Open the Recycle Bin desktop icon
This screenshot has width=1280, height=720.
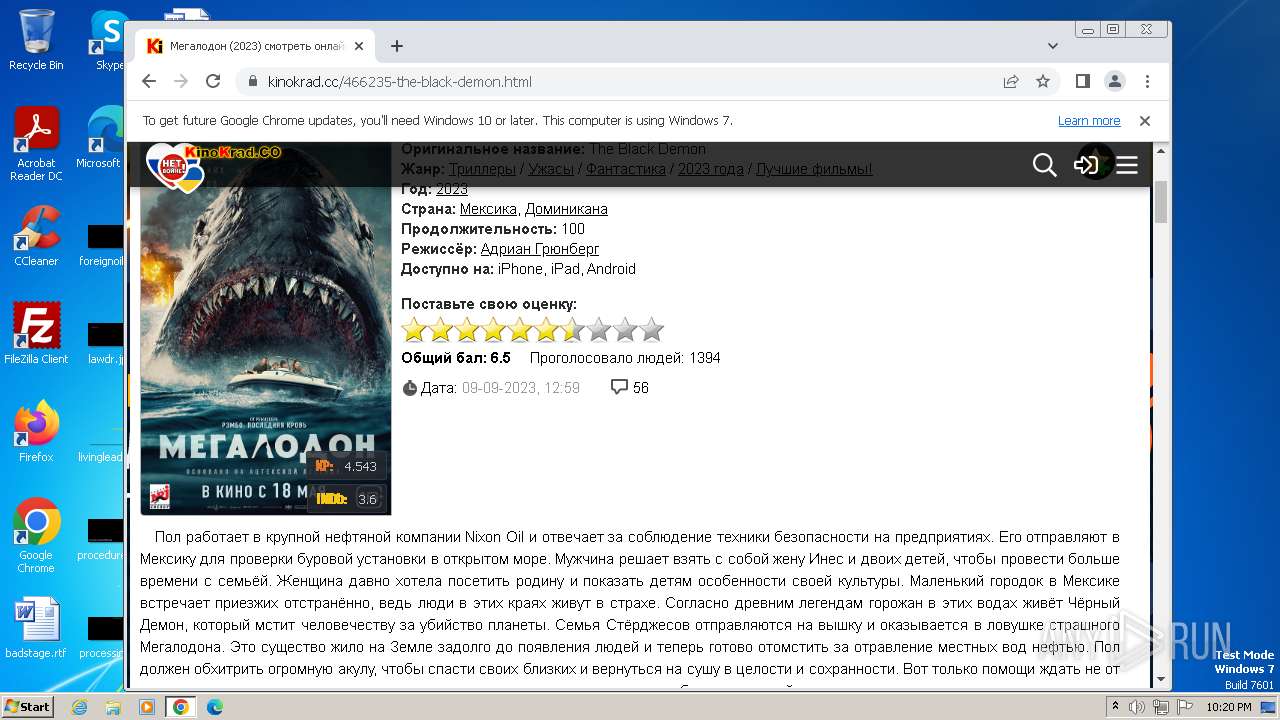[x=36, y=40]
